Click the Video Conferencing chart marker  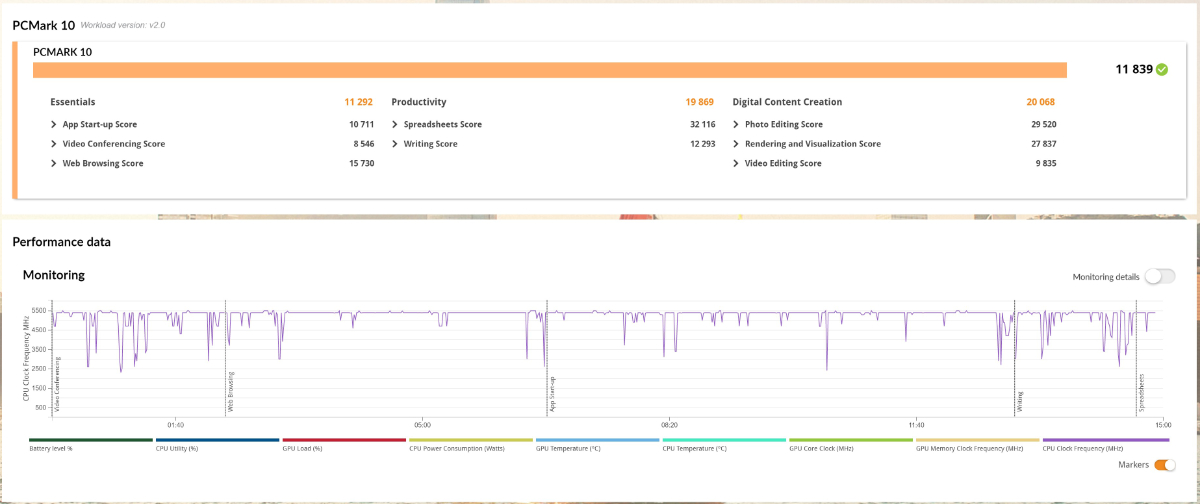coord(57,385)
